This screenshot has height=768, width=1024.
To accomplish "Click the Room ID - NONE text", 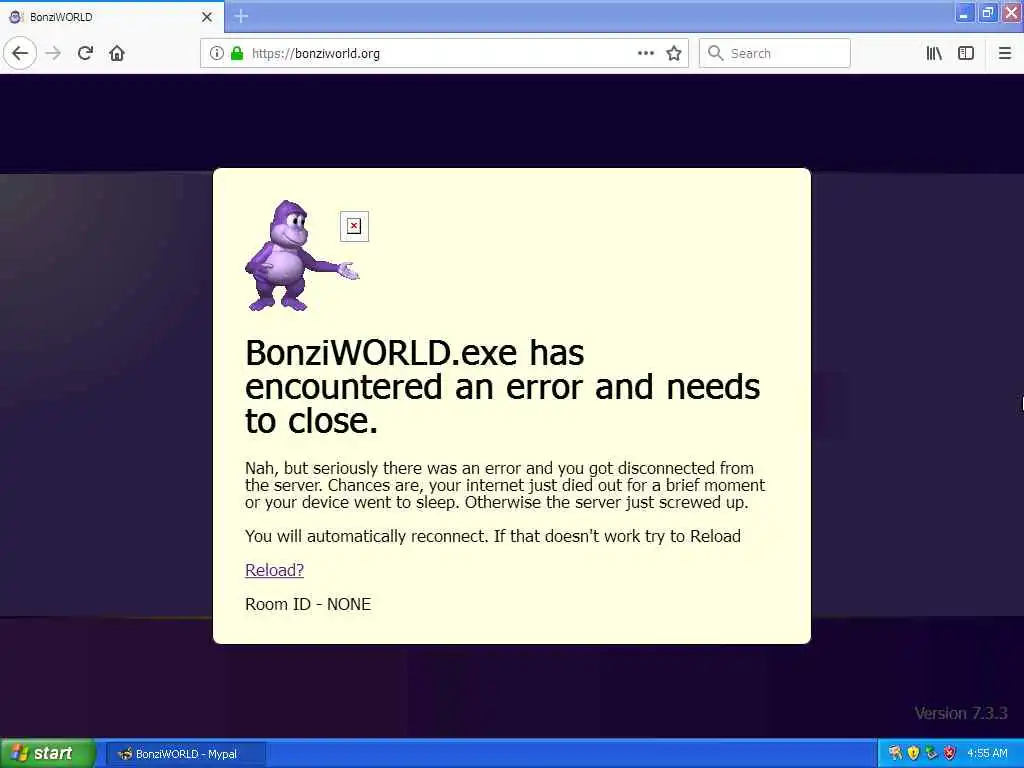I will point(308,604).
